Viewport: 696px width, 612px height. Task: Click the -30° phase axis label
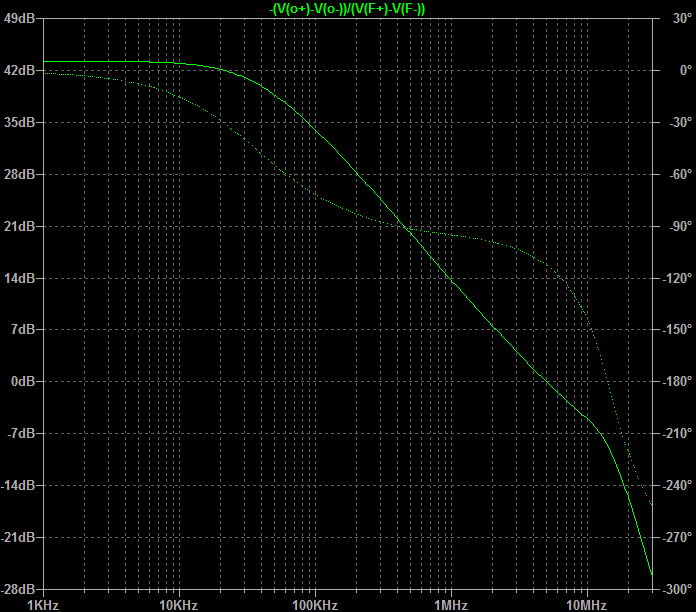point(680,122)
